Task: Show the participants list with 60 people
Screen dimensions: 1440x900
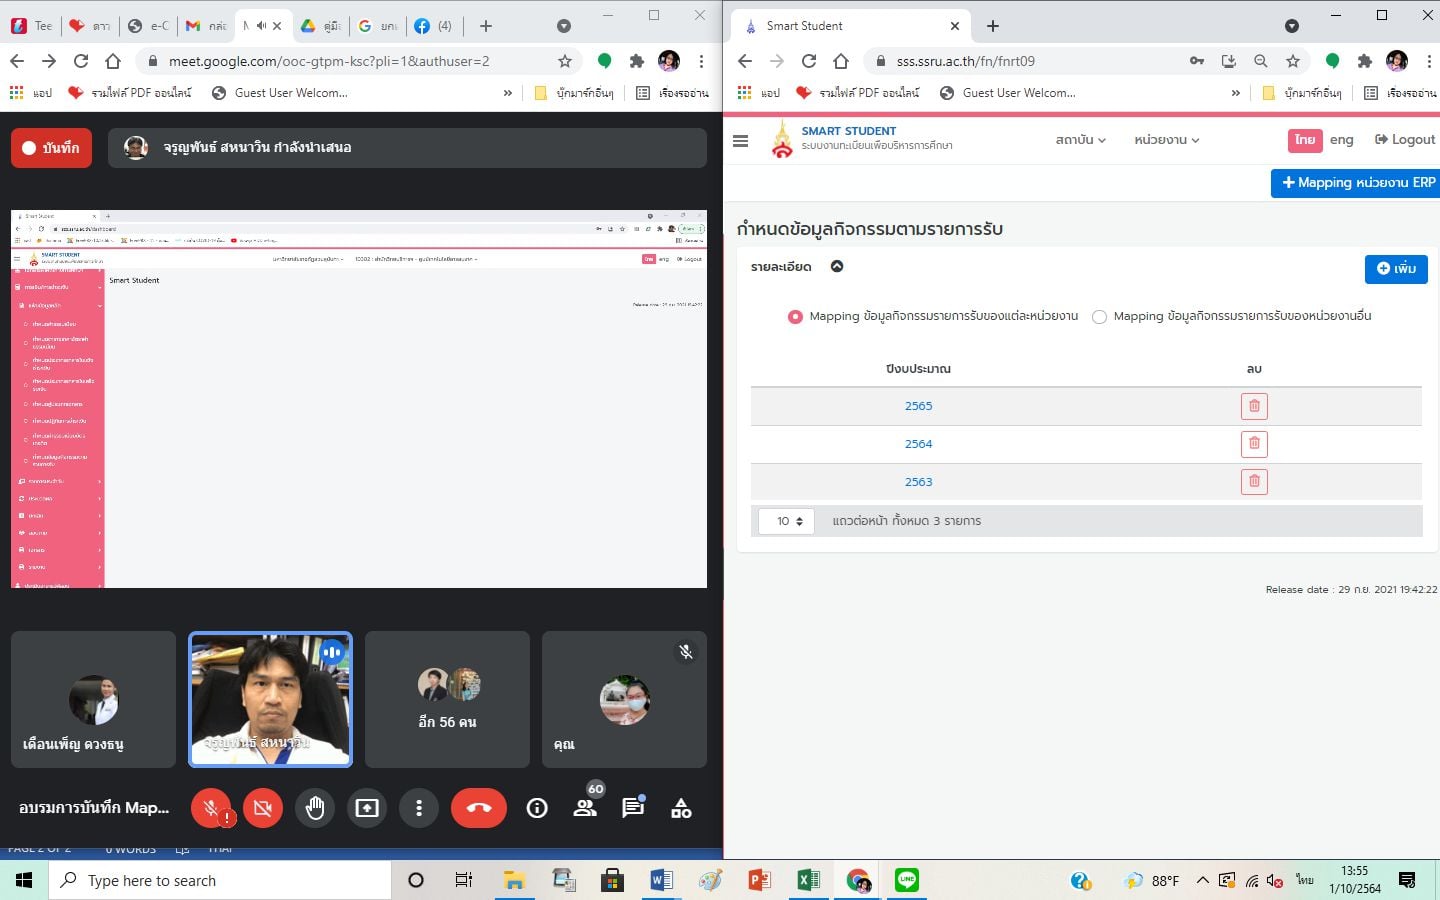Action: [x=585, y=808]
